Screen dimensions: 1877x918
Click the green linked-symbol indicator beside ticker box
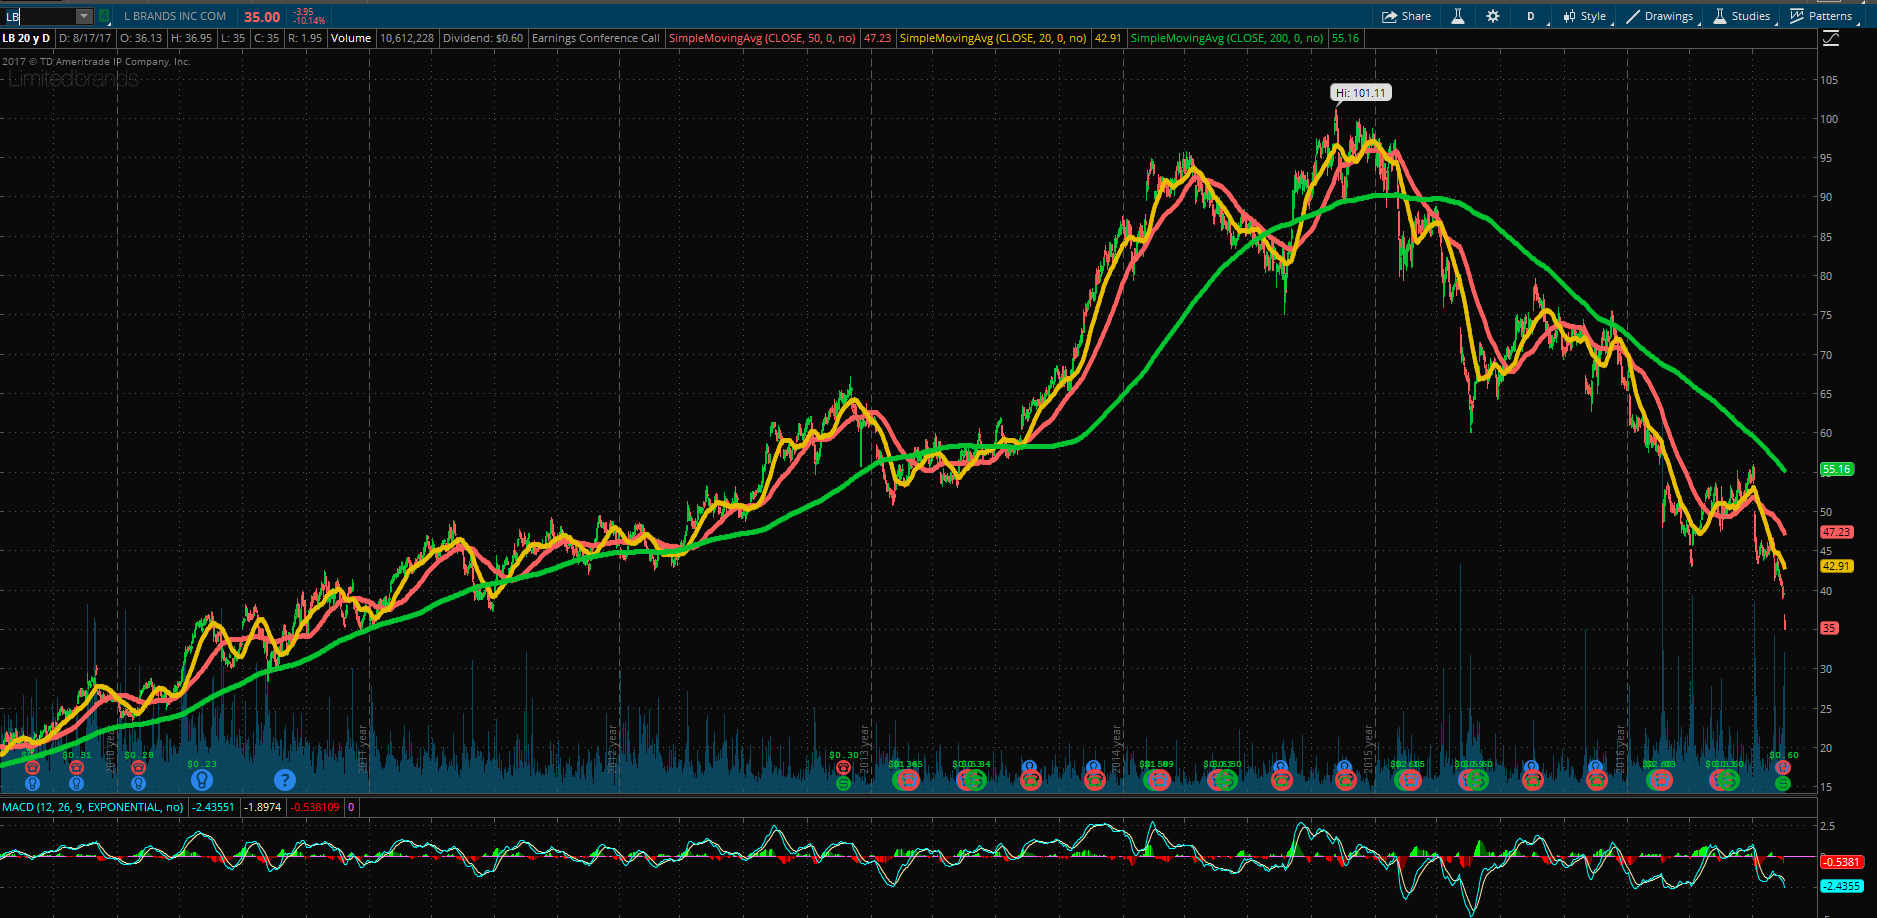pyautogui.click(x=104, y=16)
